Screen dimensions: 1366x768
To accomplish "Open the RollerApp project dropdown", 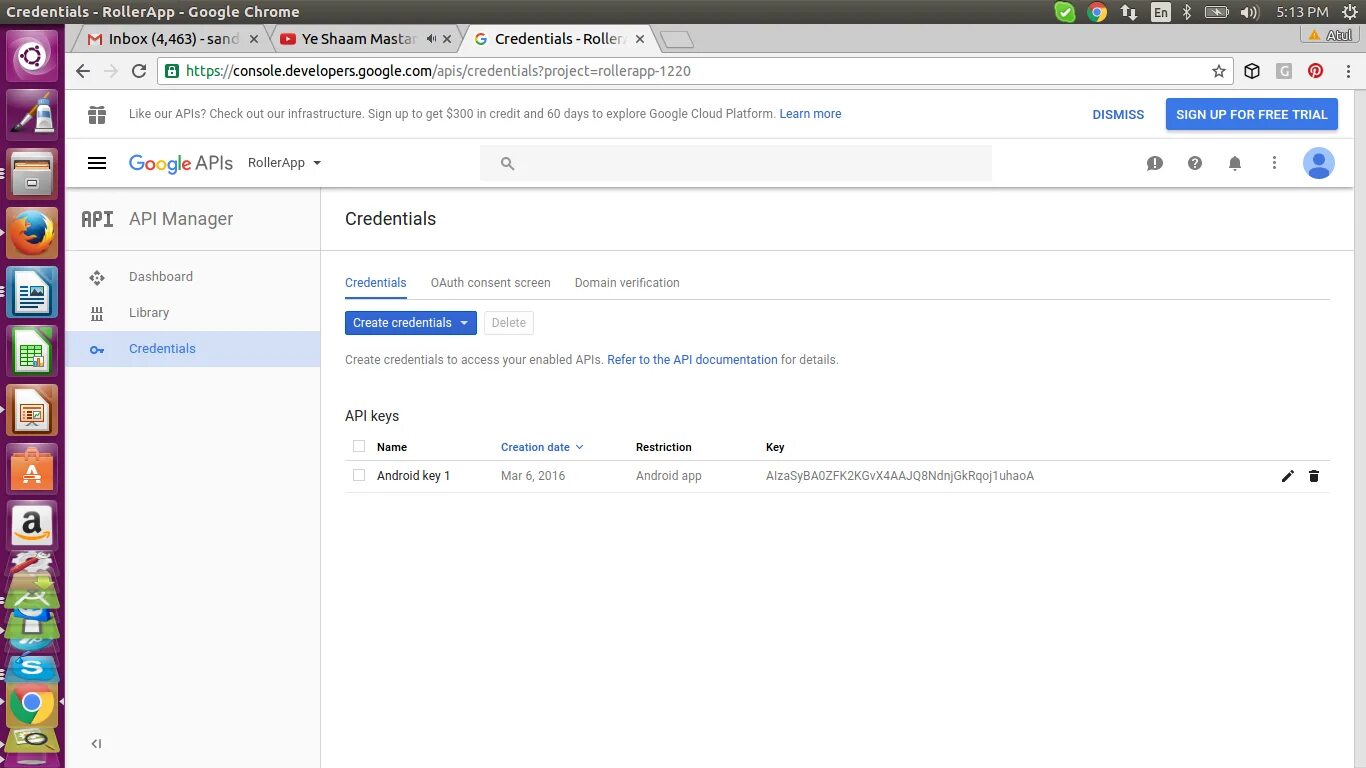I will [284, 163].
